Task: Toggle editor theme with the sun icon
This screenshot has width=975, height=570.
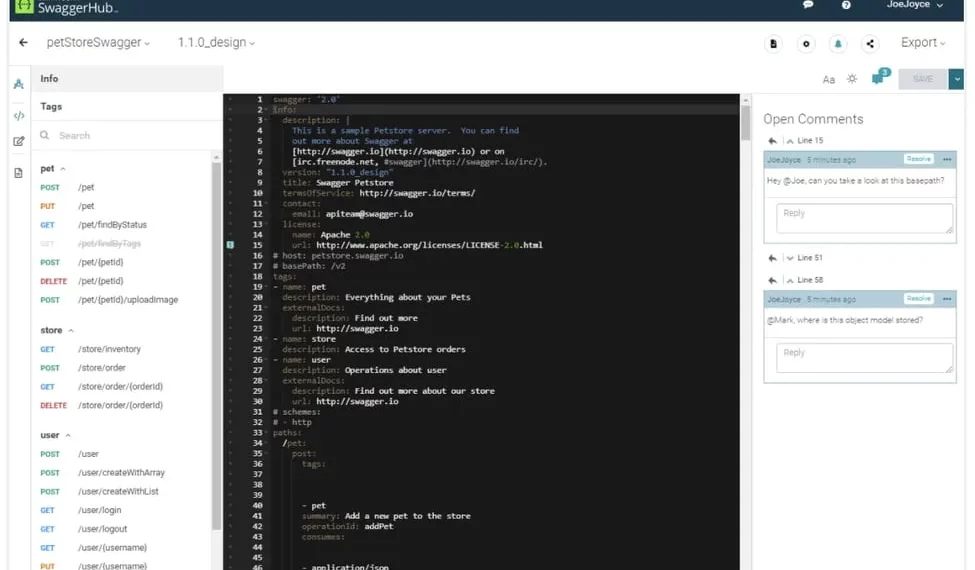Action: point(852,78)
